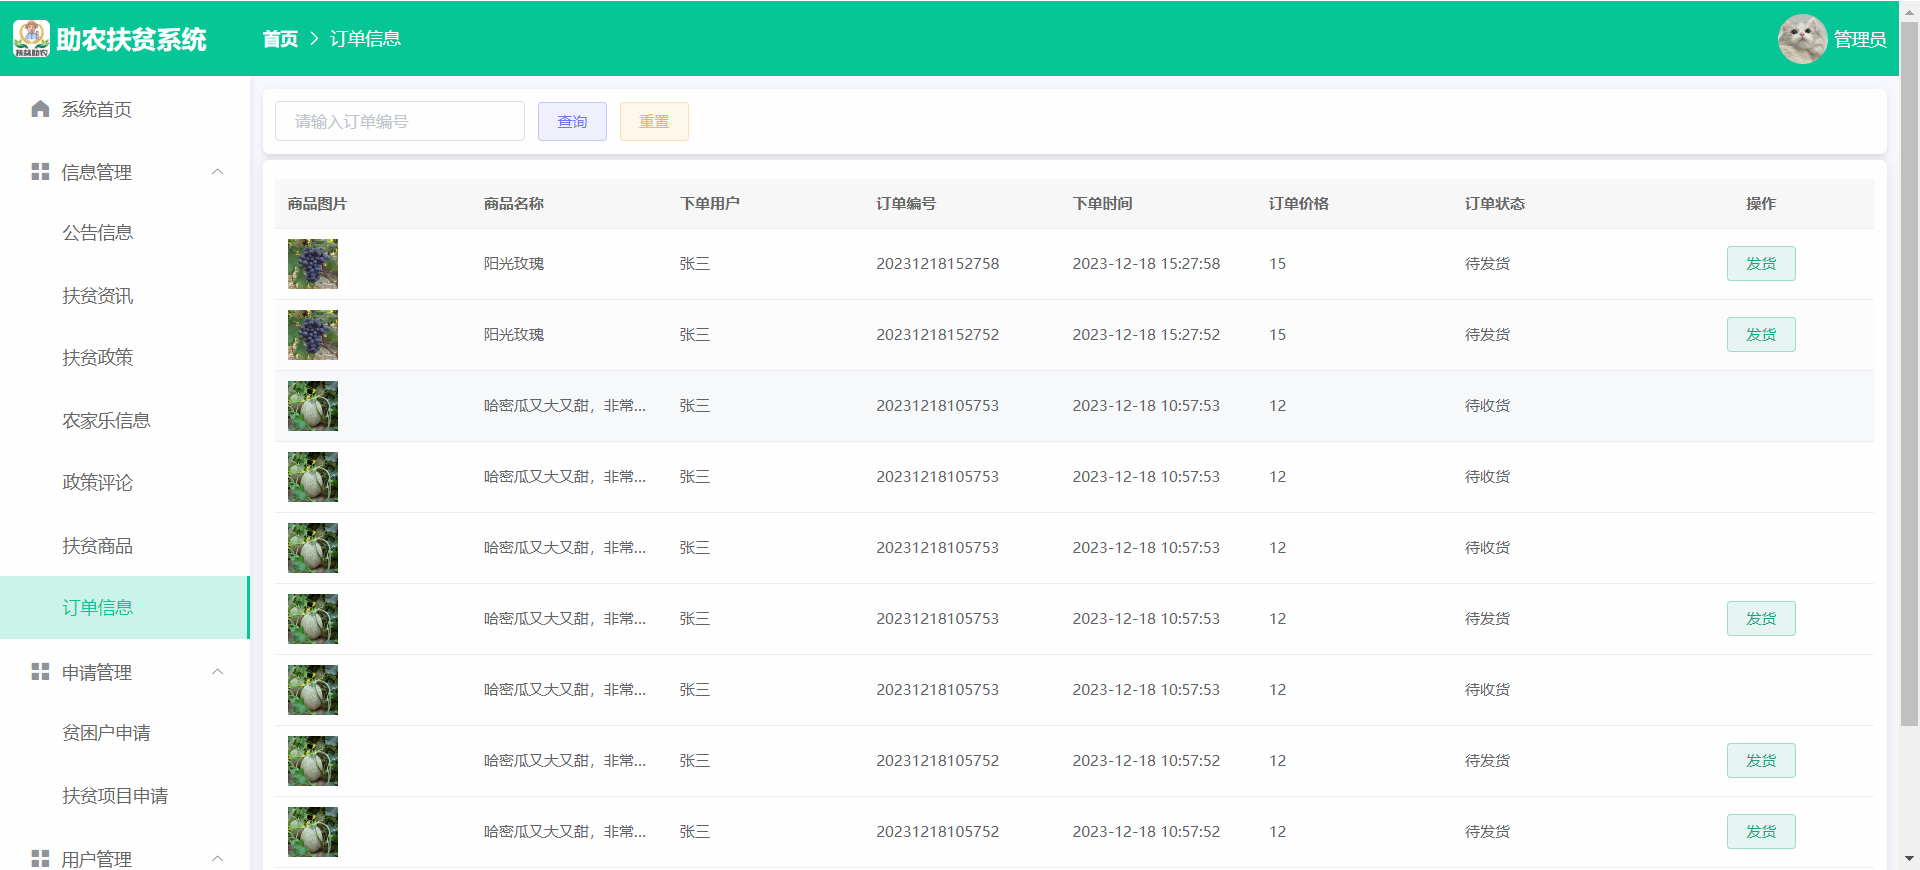This screenshot has height=870, width=1920.
Task: Click the 订单编号 column header
Action: coord(906,204)
